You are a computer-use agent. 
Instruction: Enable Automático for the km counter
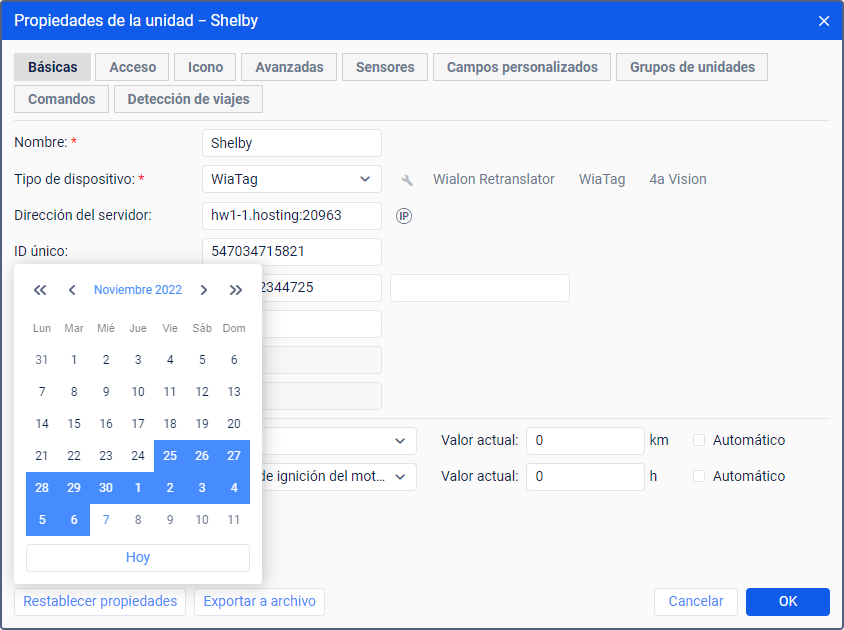coord(700,440)
